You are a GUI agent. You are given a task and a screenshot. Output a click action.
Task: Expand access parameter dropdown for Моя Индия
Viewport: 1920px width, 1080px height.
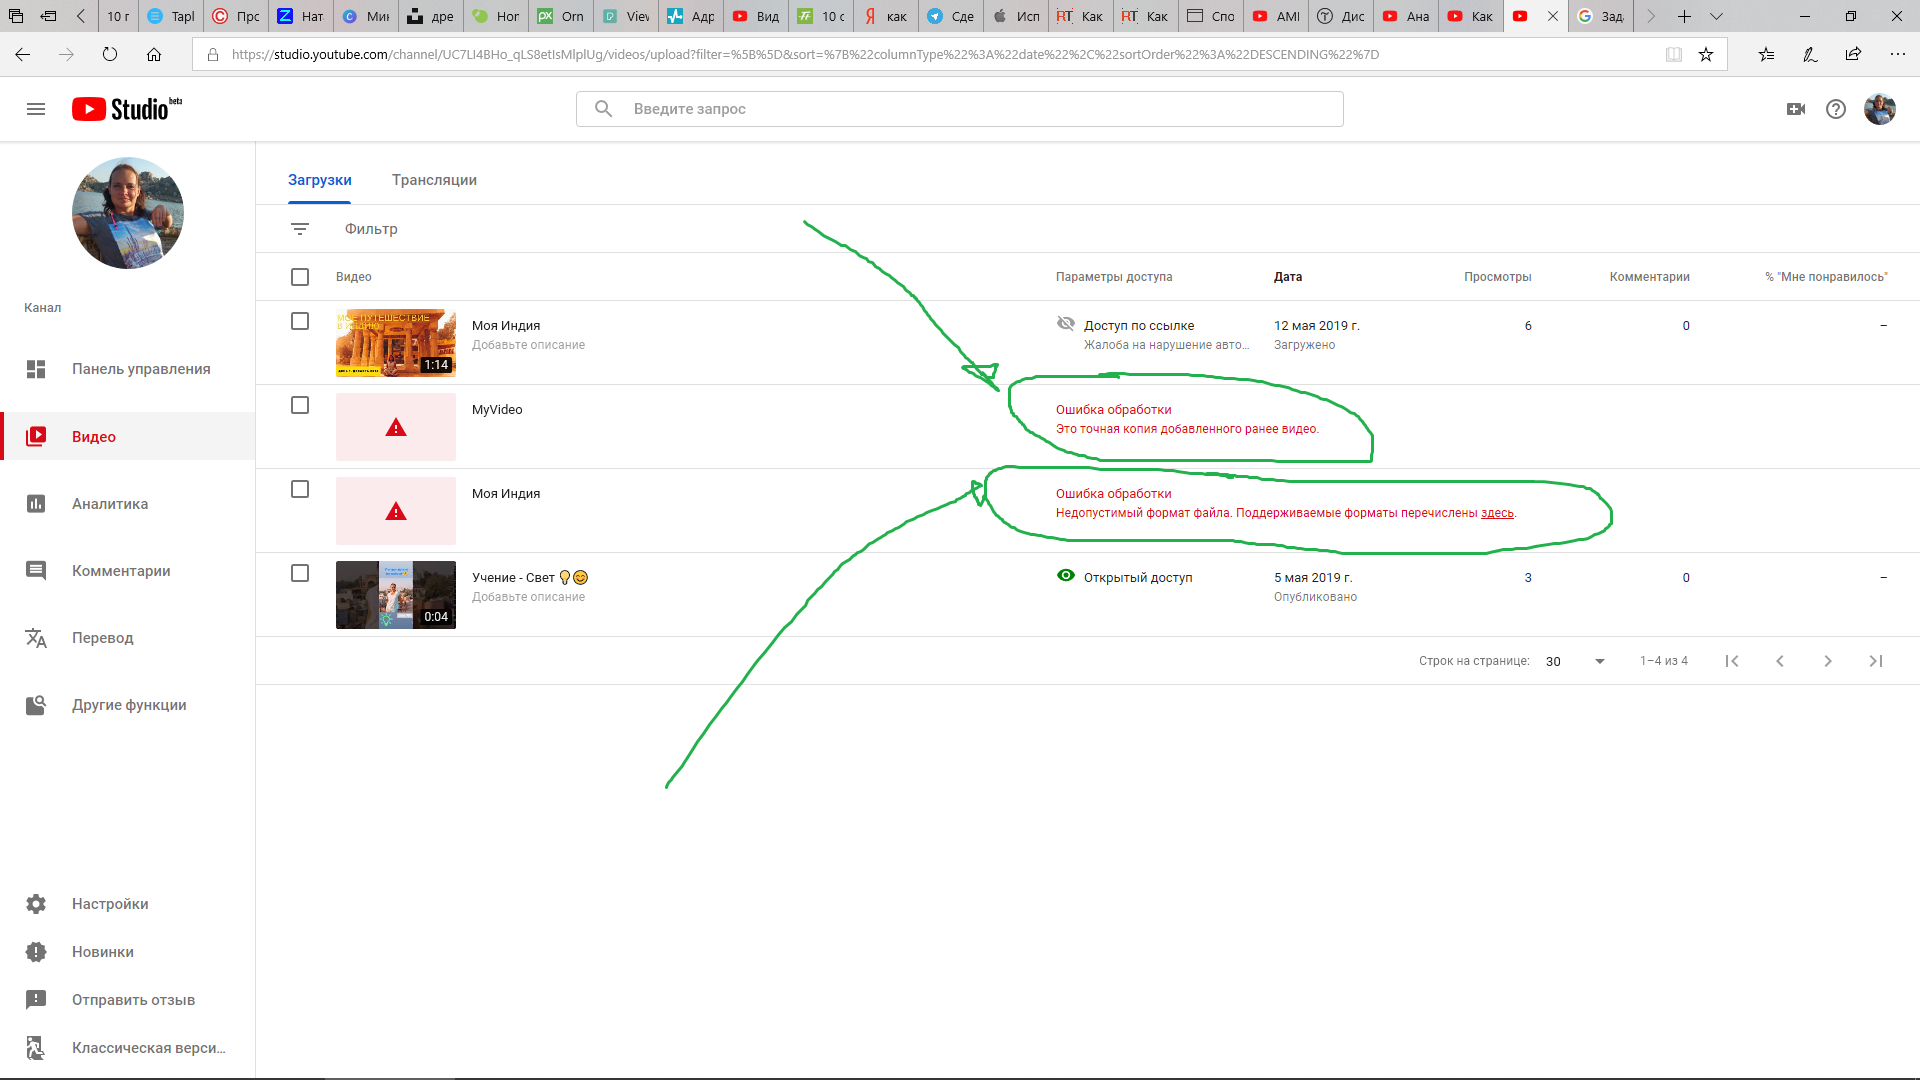coord(1137,324)
